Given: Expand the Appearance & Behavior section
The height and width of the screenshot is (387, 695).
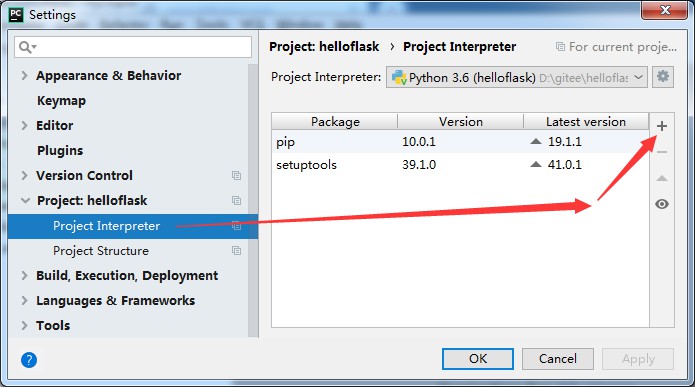Looking at the screenshot, I should pos(24,76).
